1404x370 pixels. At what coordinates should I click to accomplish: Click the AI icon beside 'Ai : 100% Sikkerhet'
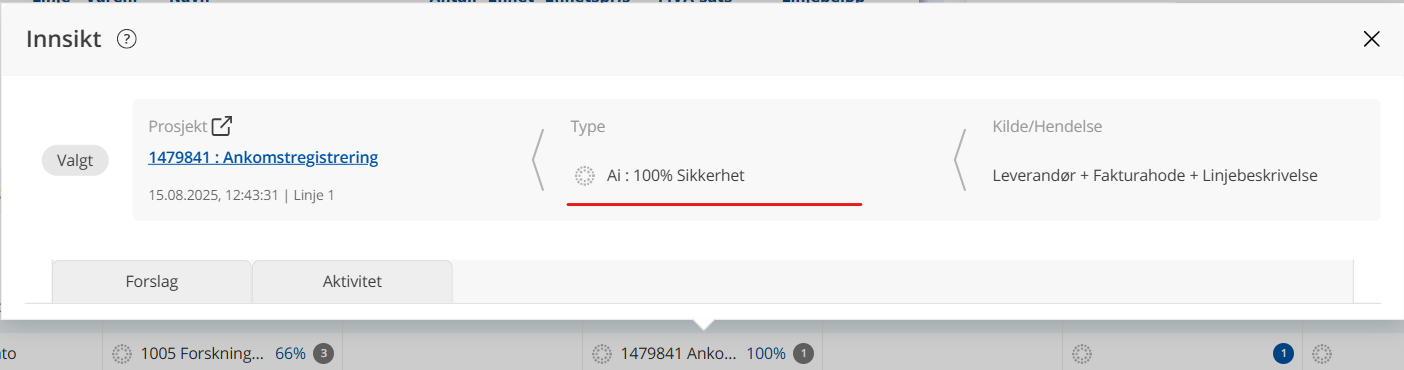click(x=585, y=175)
